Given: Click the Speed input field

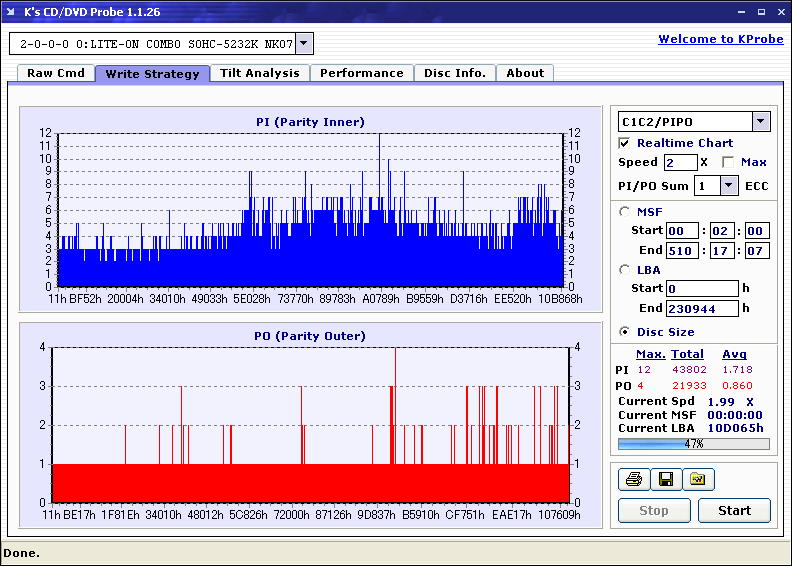Looking at the screenshot, I should click(680, 162).
